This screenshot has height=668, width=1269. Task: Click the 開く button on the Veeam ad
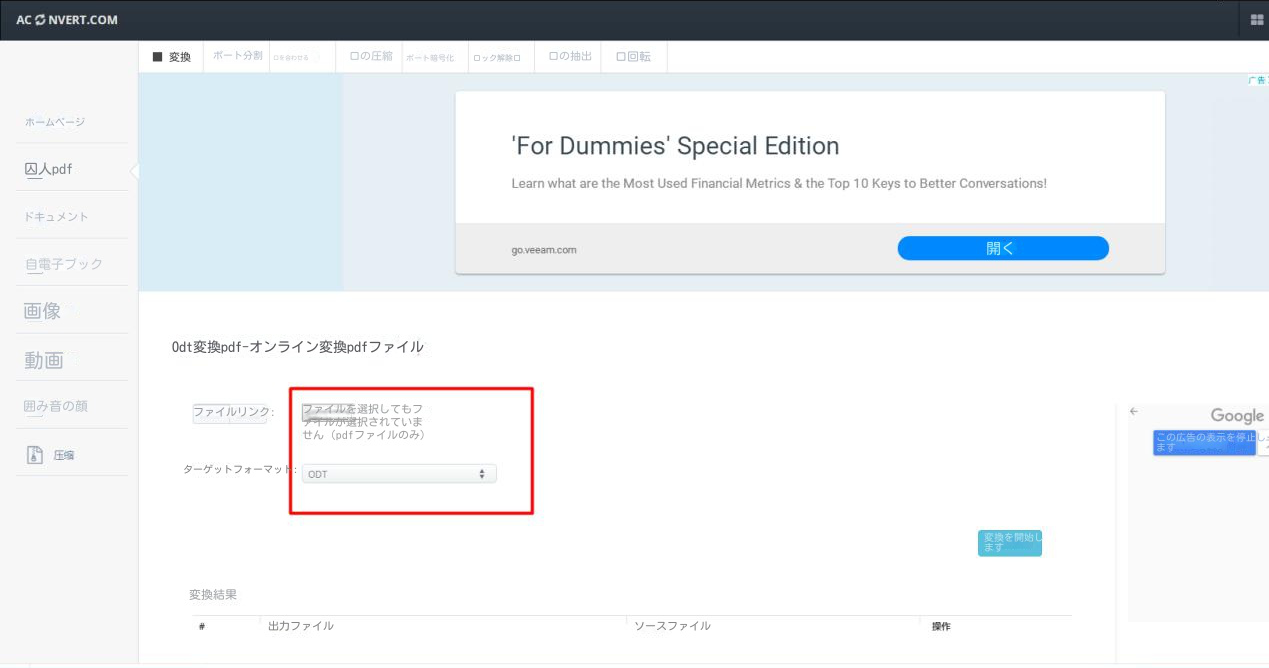coord(1003,247)
